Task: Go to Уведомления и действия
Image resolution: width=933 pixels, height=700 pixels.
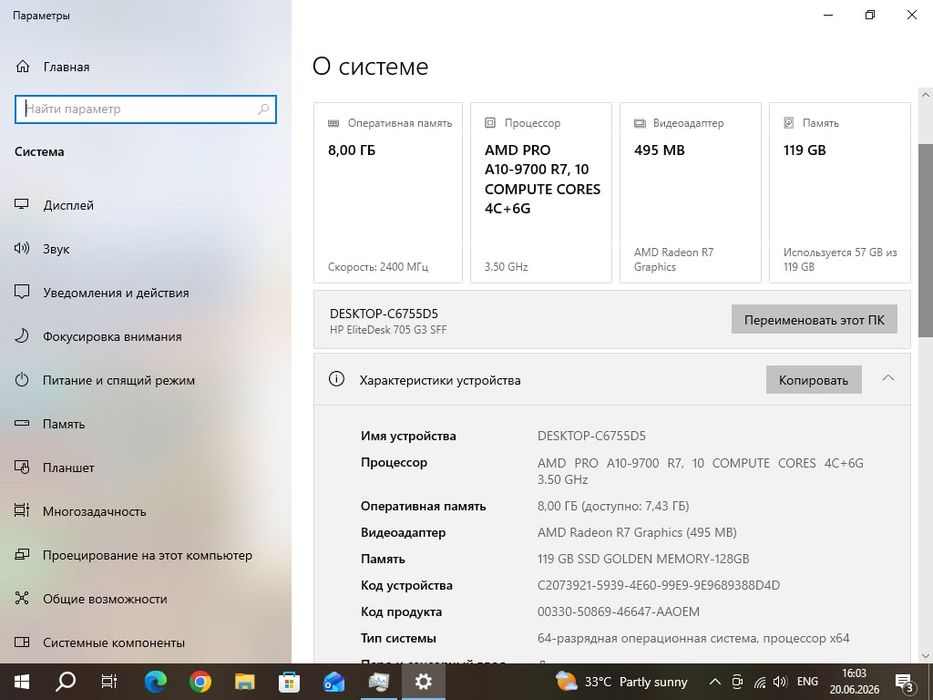Action: click(x=115, y=293)
